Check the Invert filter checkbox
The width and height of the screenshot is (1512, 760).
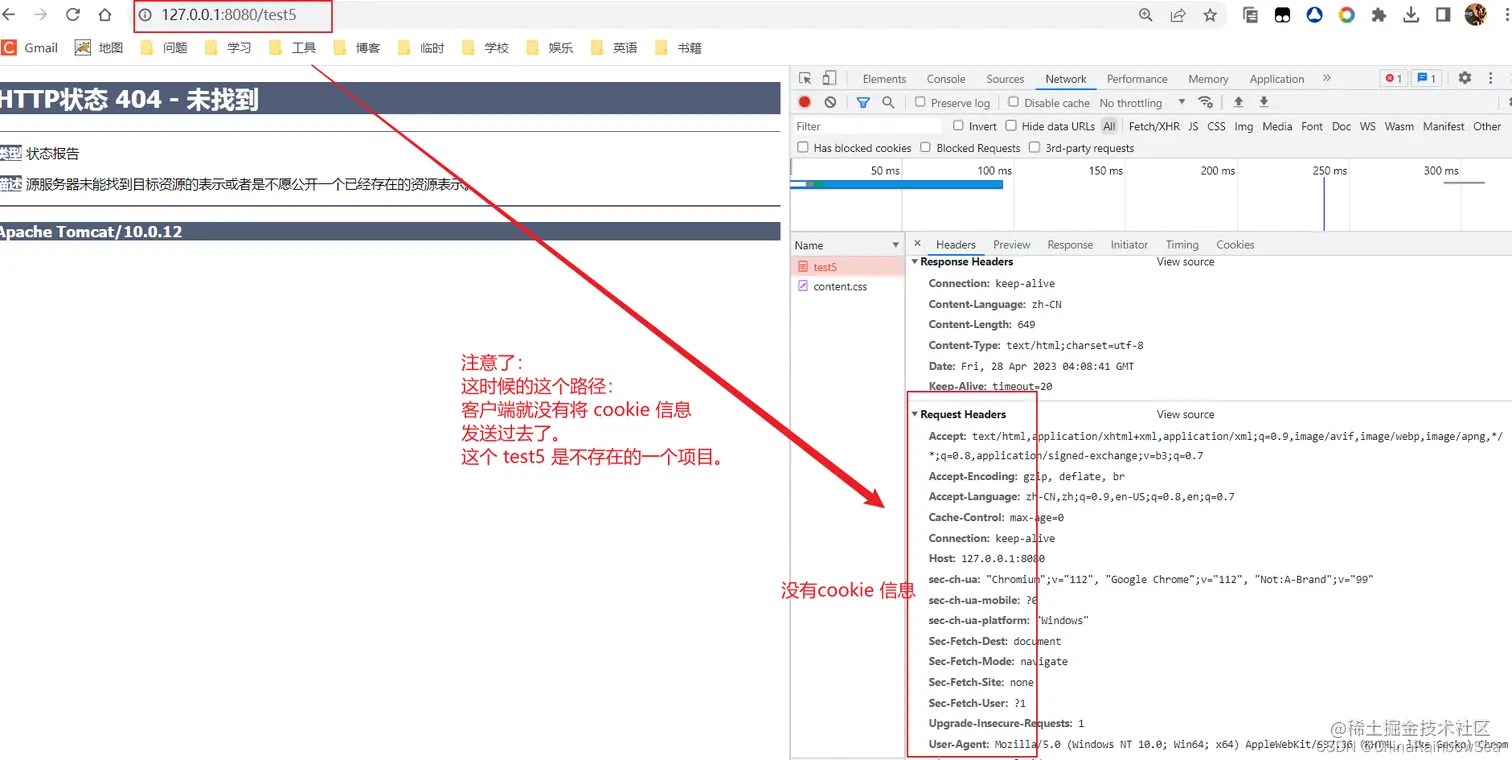(958, 126)
